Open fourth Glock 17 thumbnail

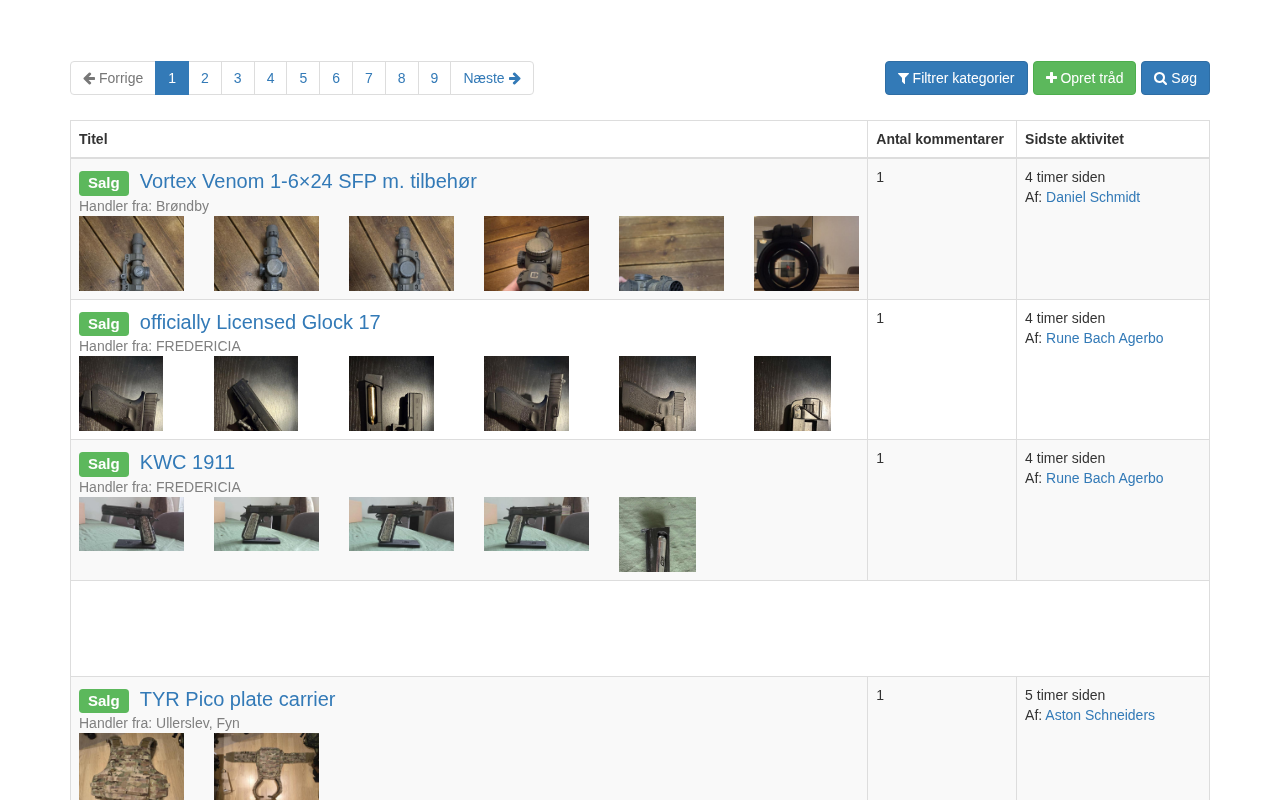pyautogui.click(x=526, y=394)
